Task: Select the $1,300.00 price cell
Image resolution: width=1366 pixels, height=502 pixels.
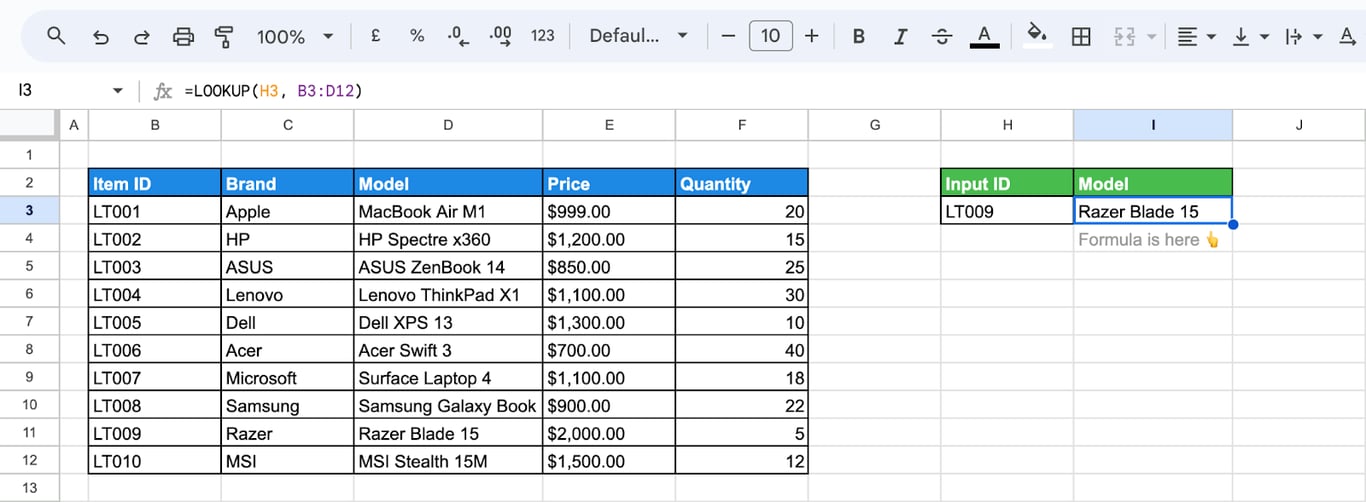Action: [609, 322]
